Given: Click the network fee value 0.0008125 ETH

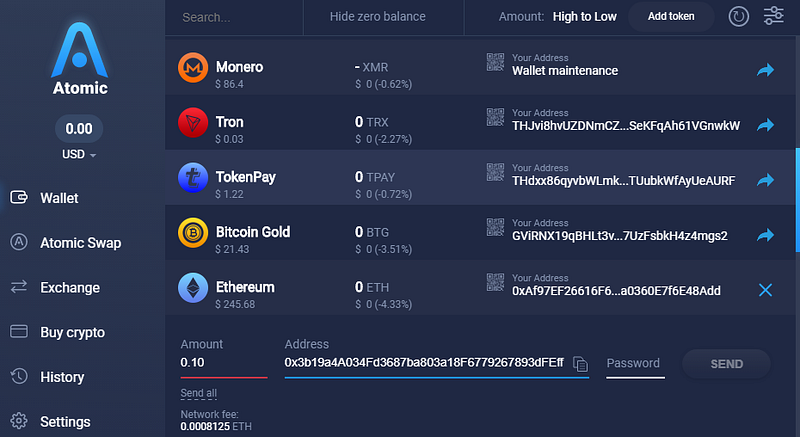Looking at the screenshot, I should coord(216,426).
